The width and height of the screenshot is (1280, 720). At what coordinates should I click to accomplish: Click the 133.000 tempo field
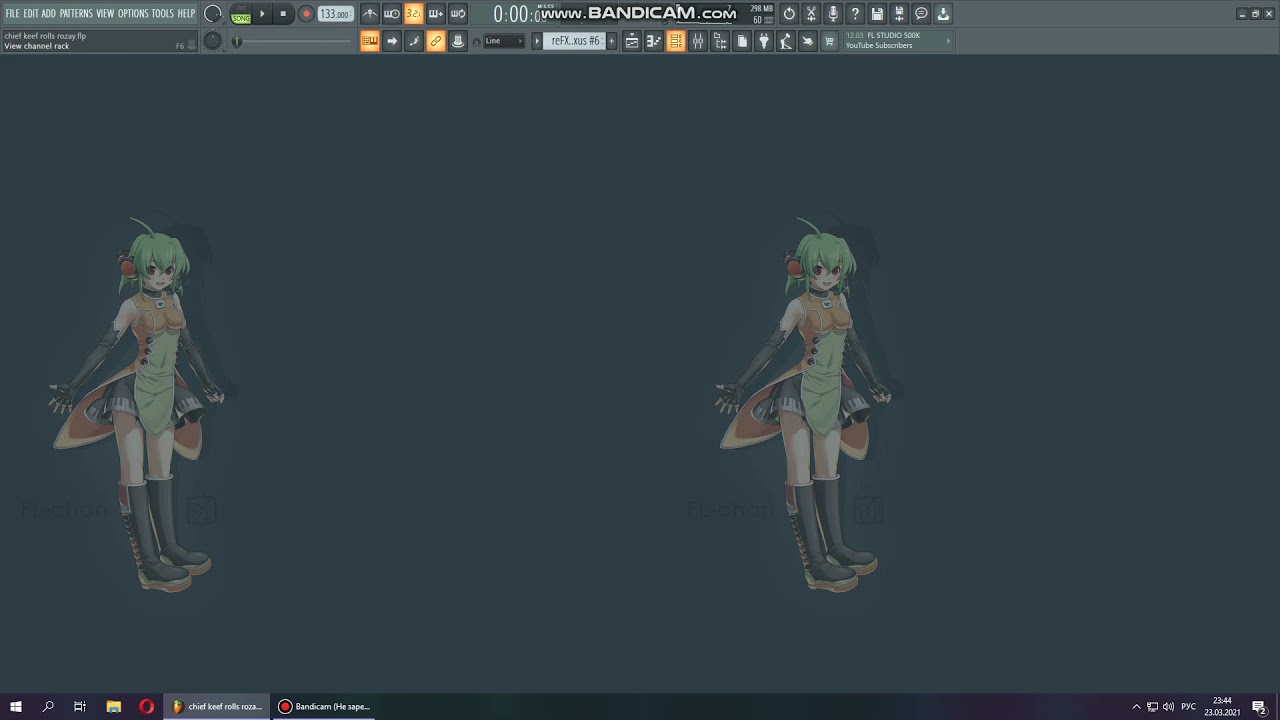tap(335, 14)
